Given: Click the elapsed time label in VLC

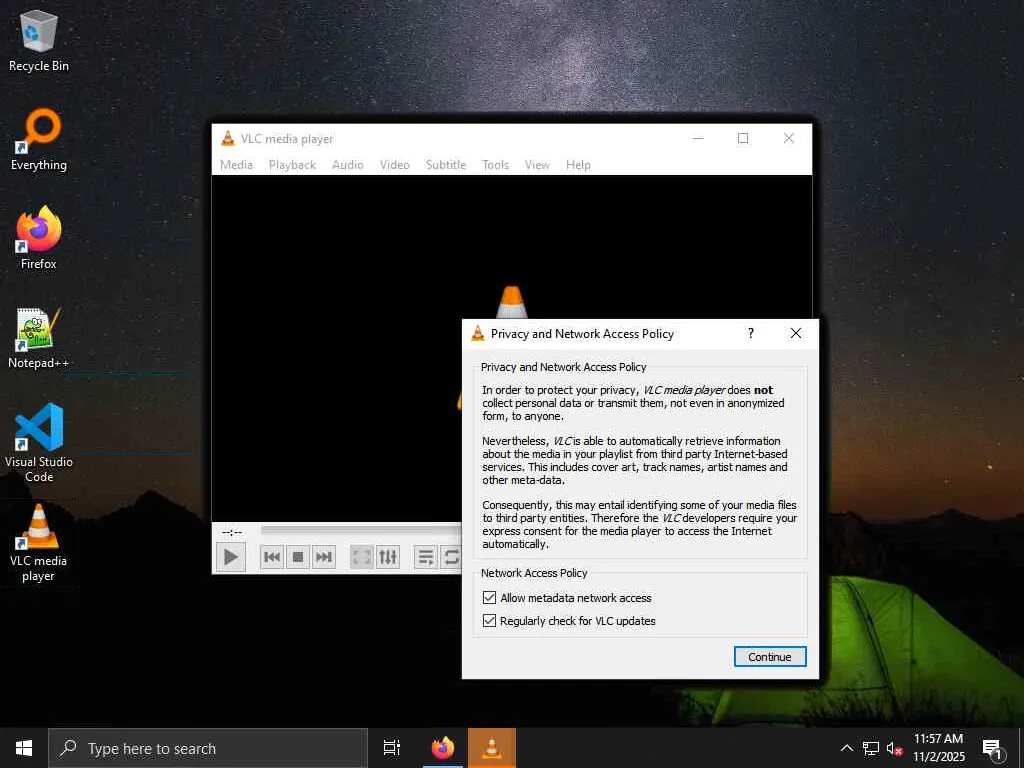Looking at the screenshot, I should click(x=232, y=532).
